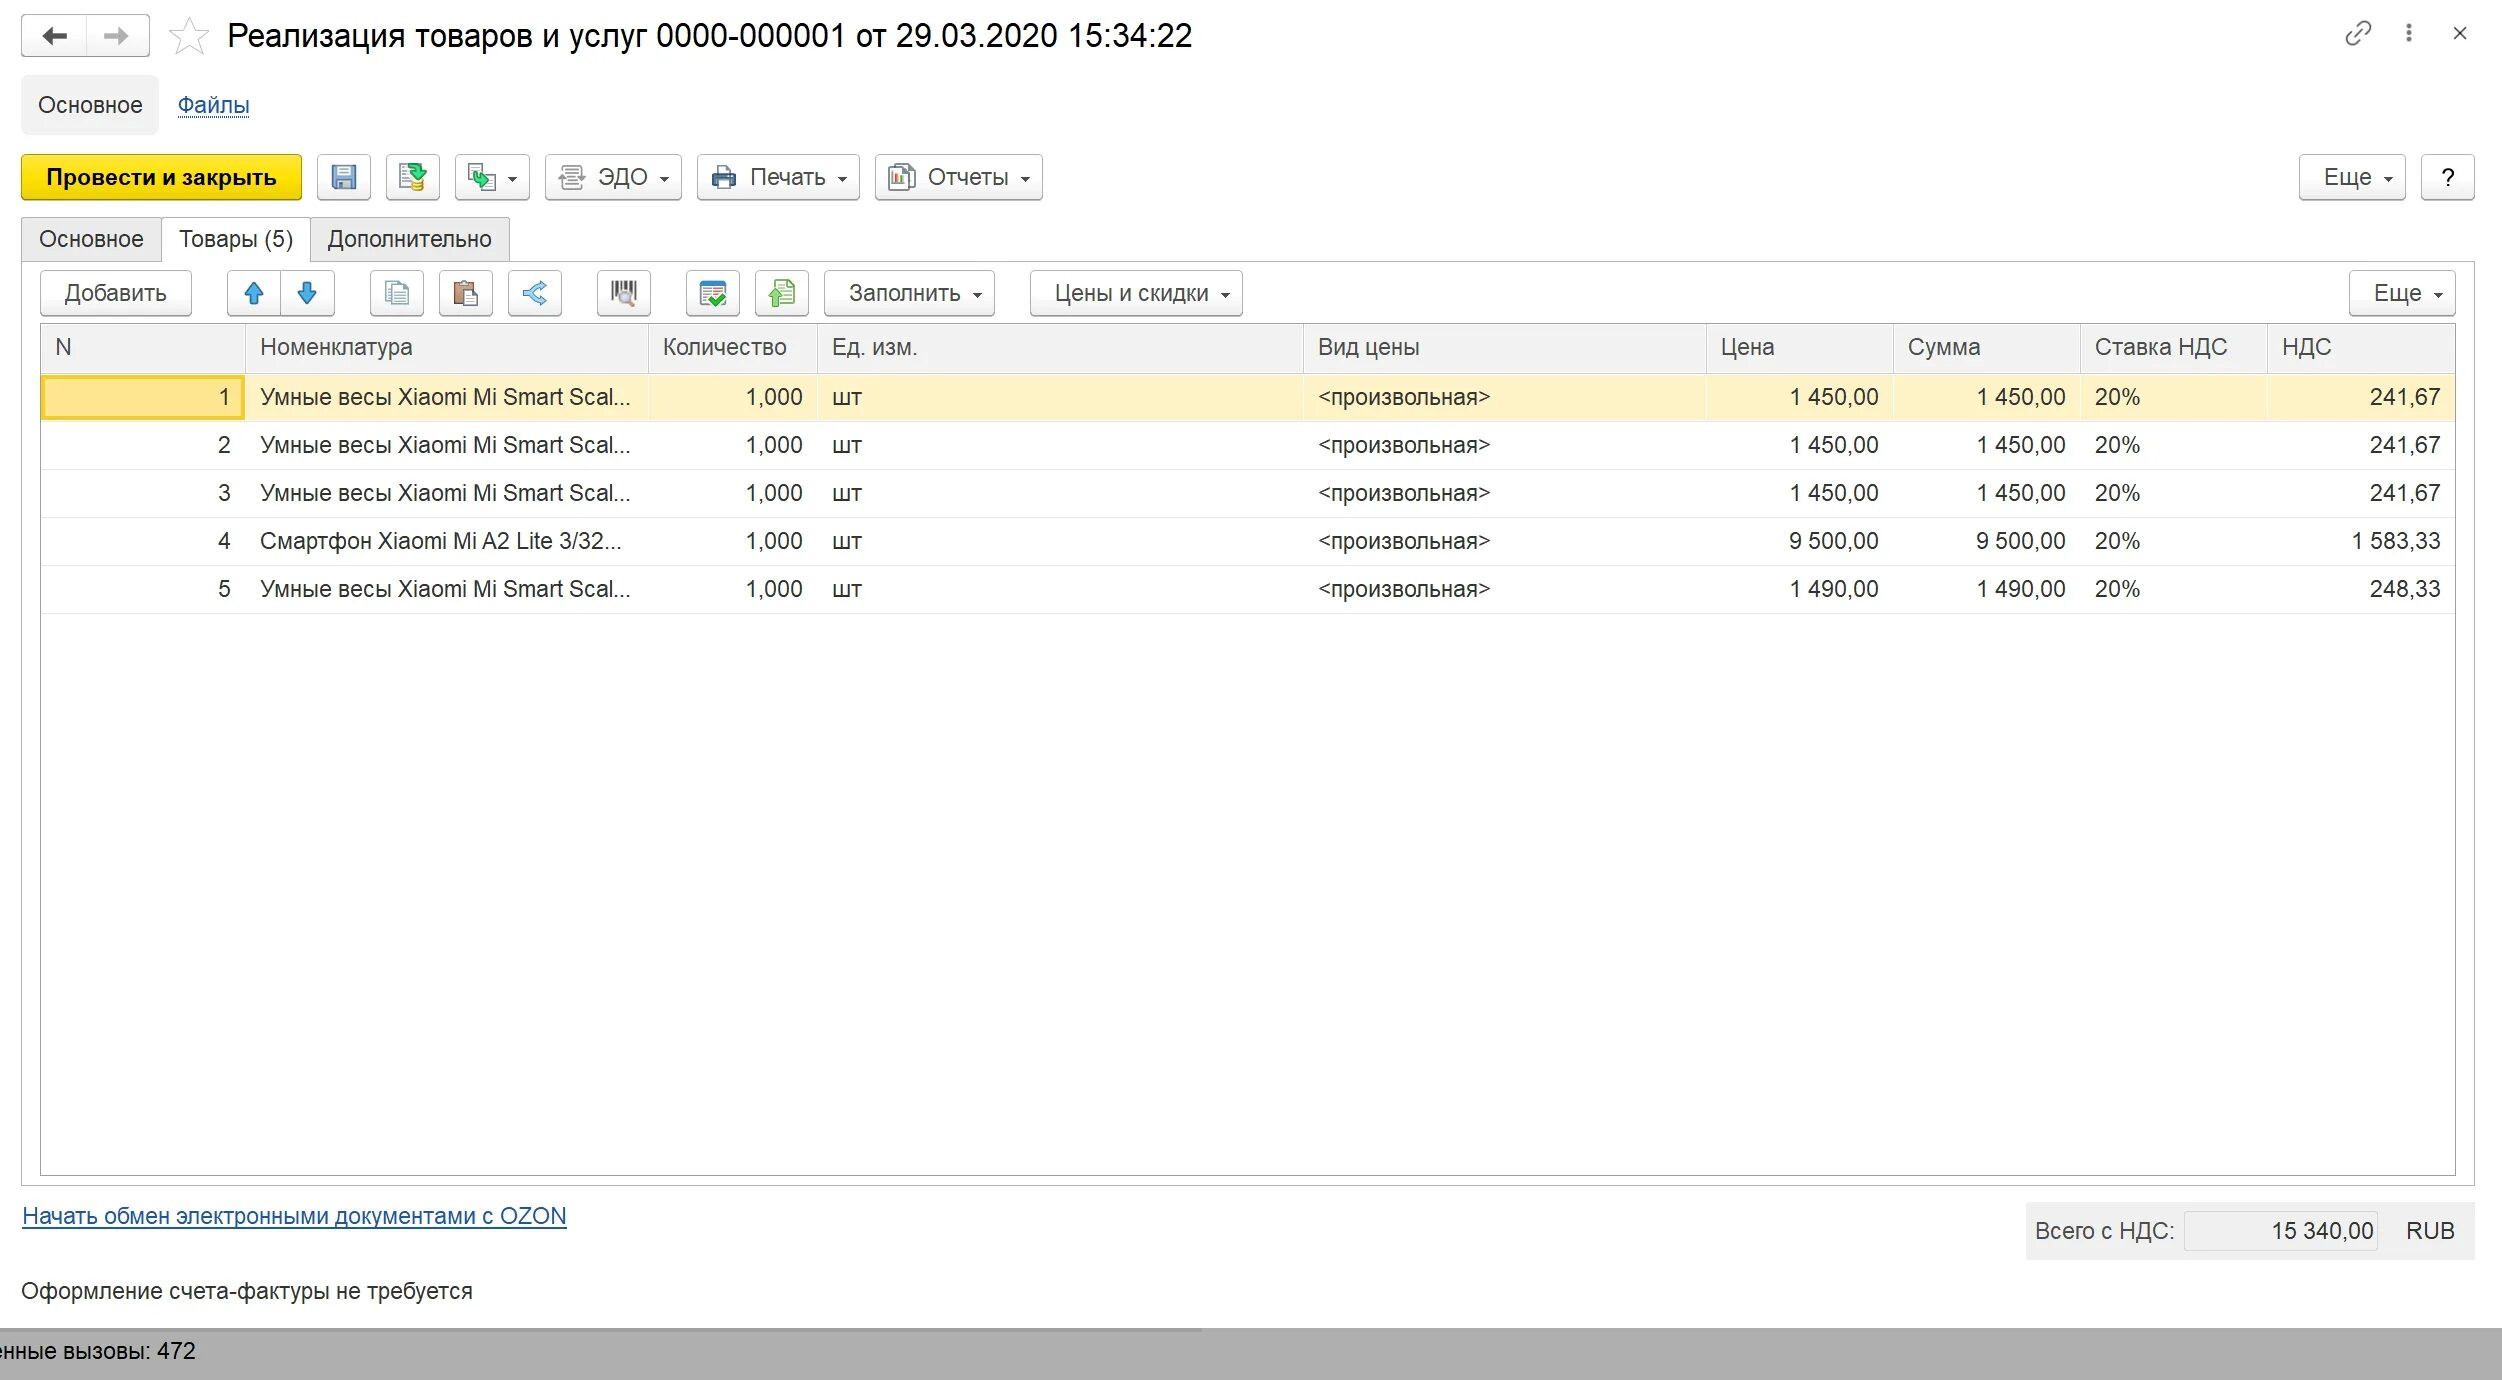Close the document with the X icon
Screen dimensions: 2502x1380
(x=2460, y=33)
